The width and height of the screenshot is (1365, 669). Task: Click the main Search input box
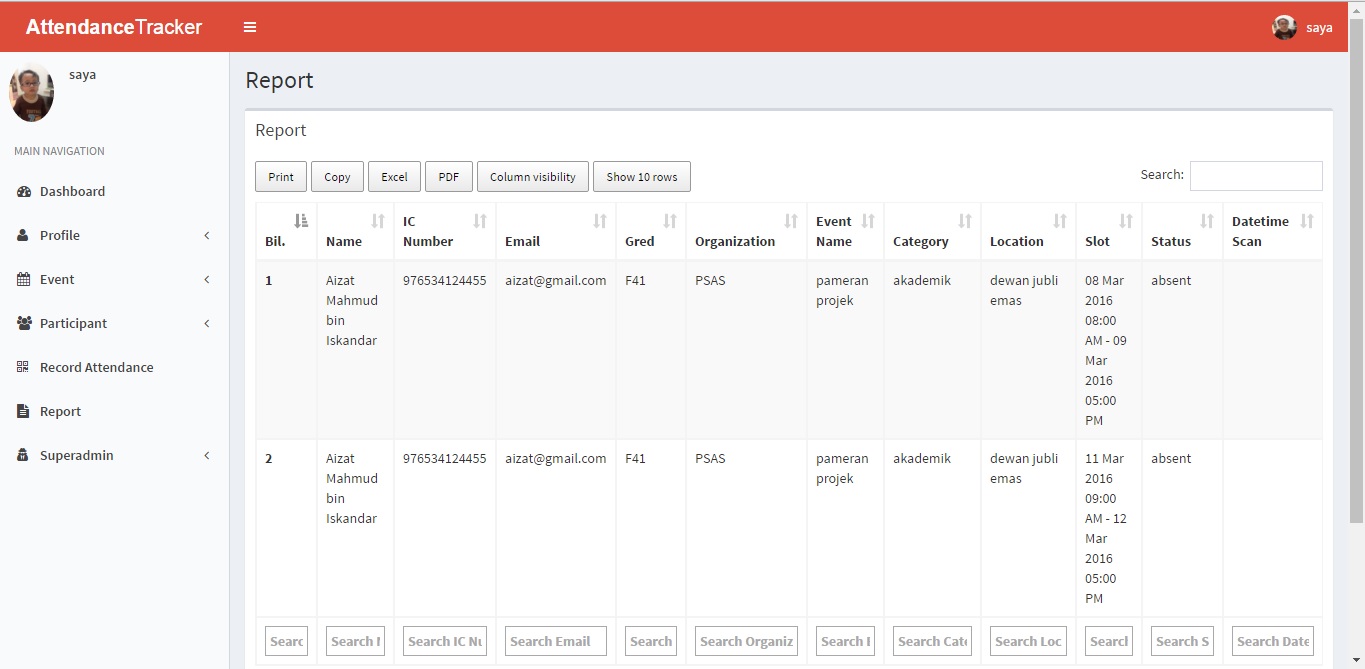[x=1255, y=176]
